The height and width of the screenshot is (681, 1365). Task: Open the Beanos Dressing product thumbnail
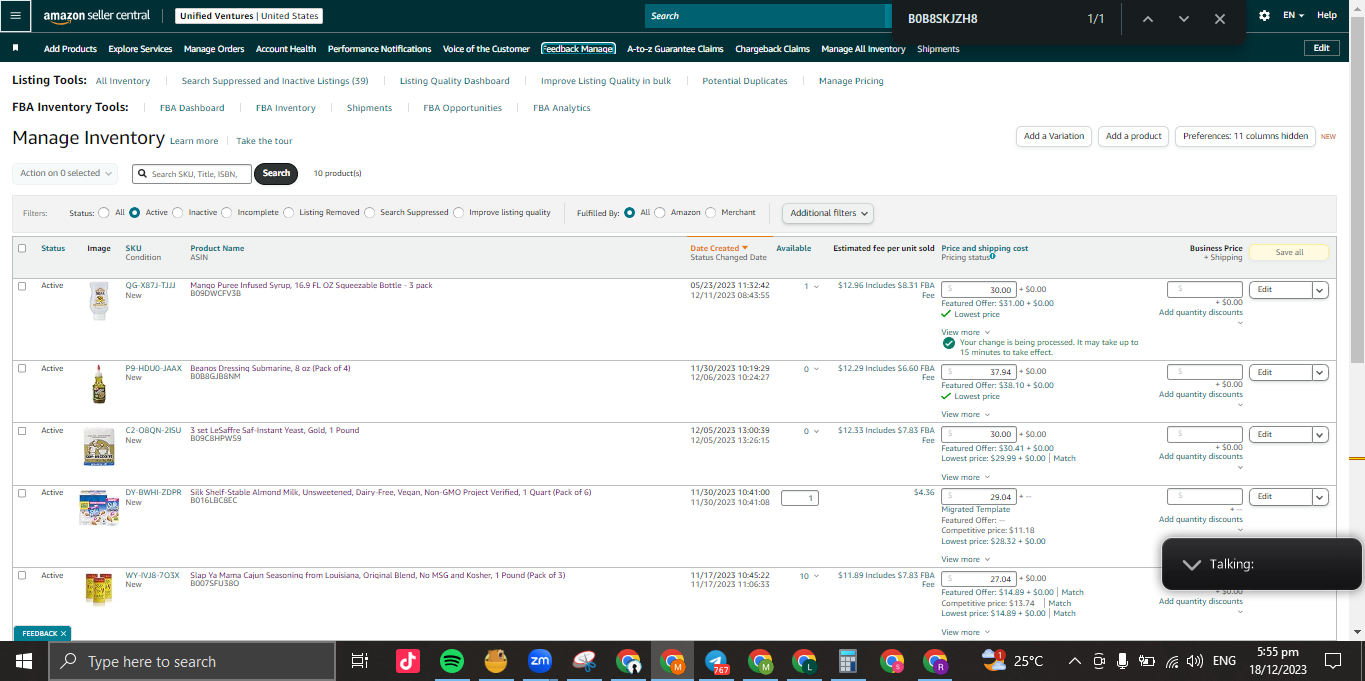[x=98, y=384]
